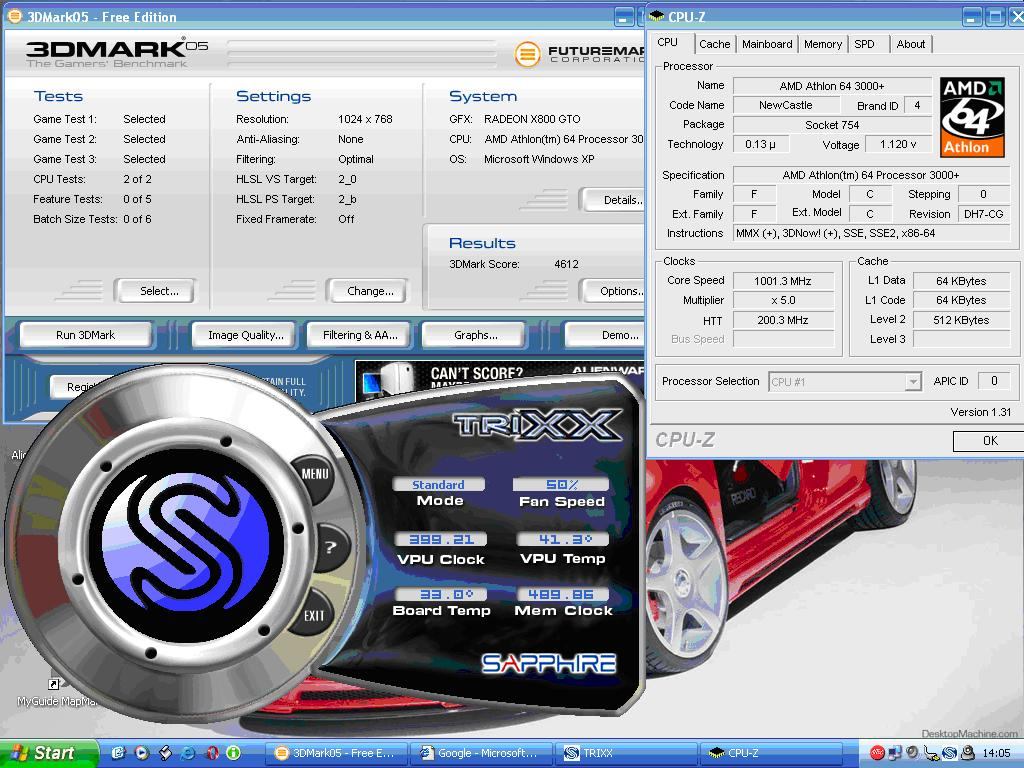Screen dimensions: 1024x768
Task: Click the Board Temp readout
Action: (x=441, y=594)
